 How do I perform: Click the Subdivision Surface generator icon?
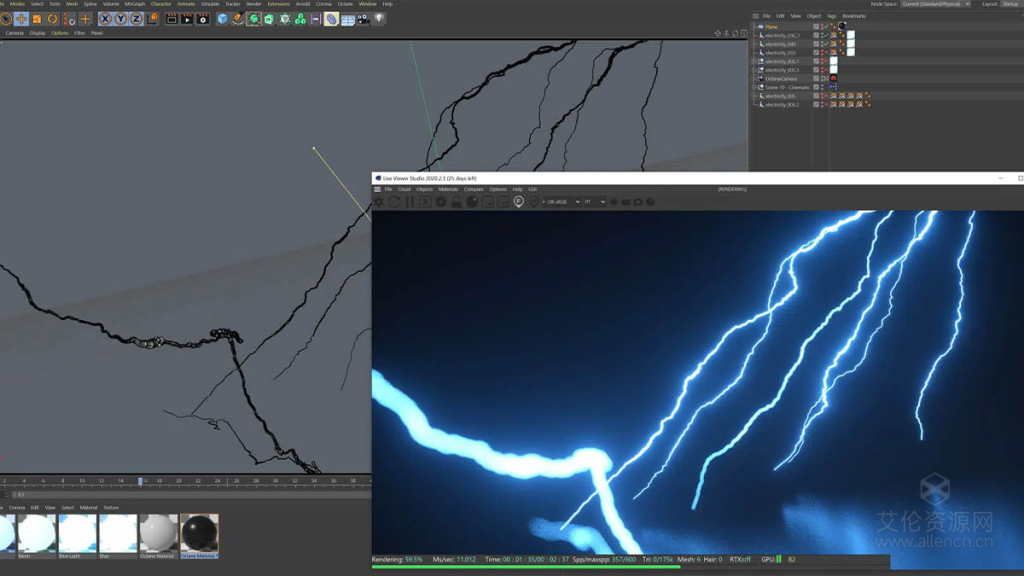(x=253, y=19)
